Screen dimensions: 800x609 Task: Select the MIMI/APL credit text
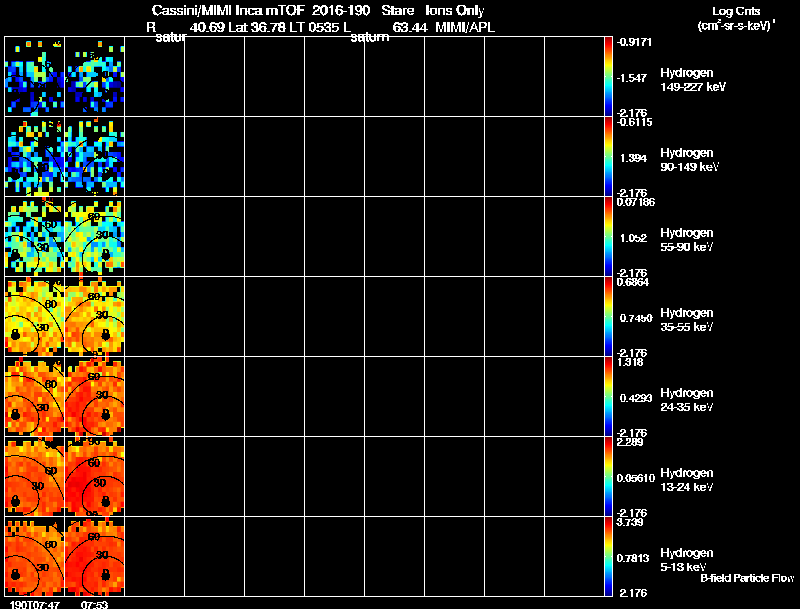pos(465,28)
